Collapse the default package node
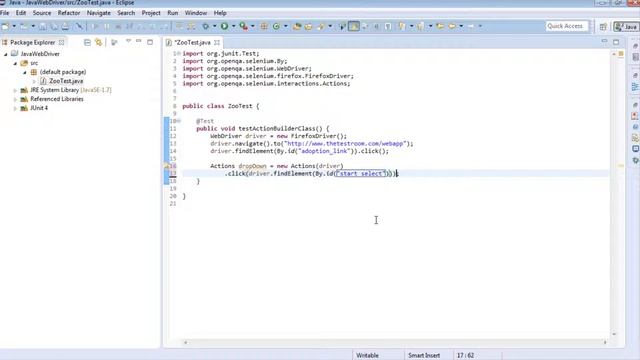 click(x=24, y=72)
